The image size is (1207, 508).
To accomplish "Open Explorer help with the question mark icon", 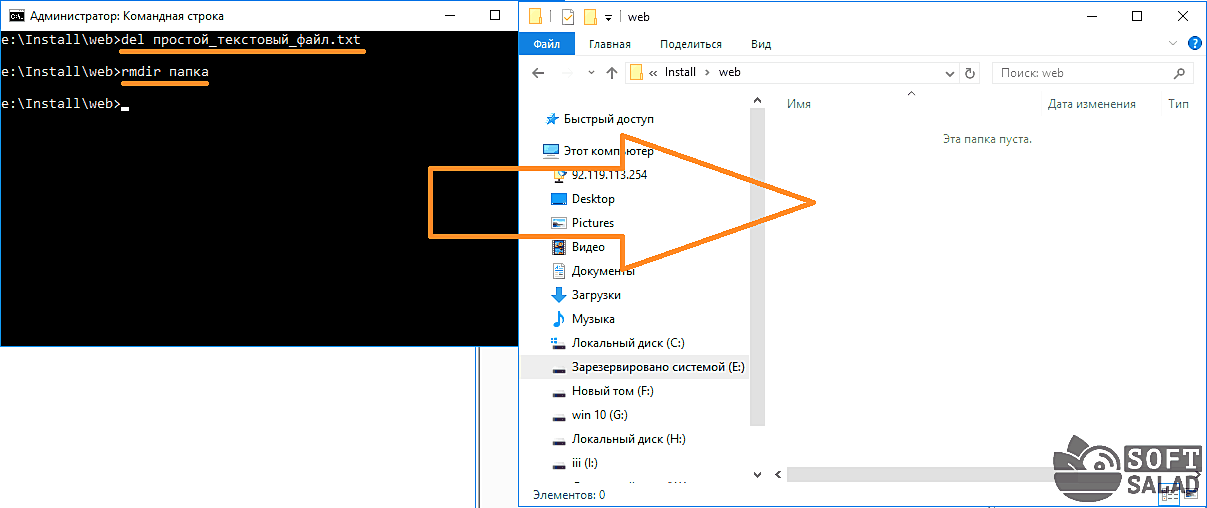I will tap(1194, 44).
